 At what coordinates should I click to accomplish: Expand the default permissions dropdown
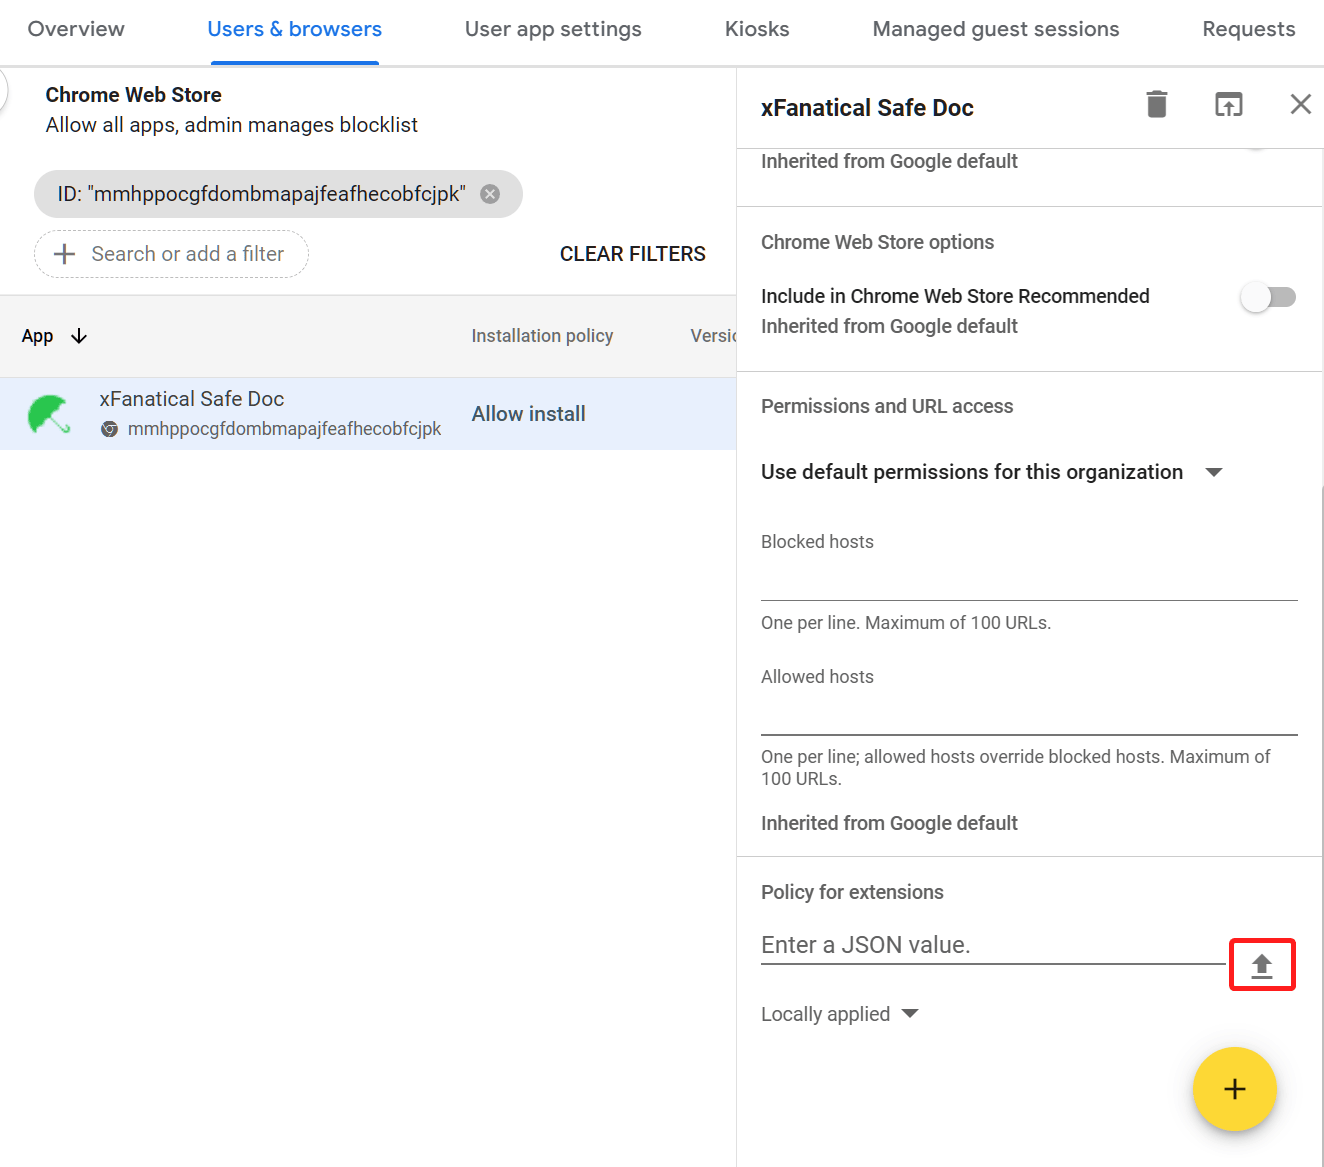pos(1214,472)
